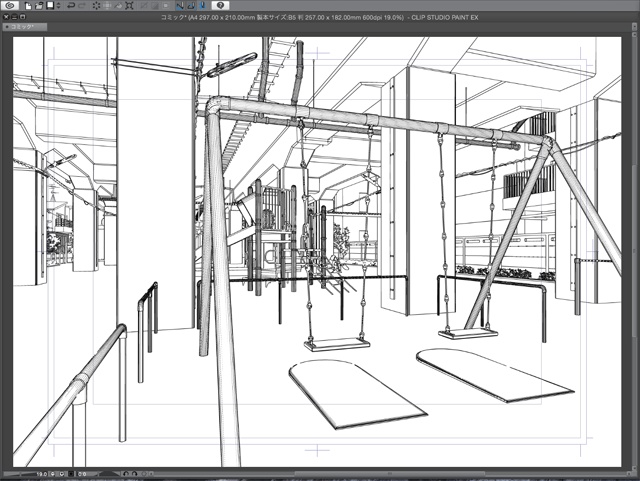The height and width of the screenshot is (481, 640).
Task: Click the horizontal scrollbar below the canvas
Action: 390,474
